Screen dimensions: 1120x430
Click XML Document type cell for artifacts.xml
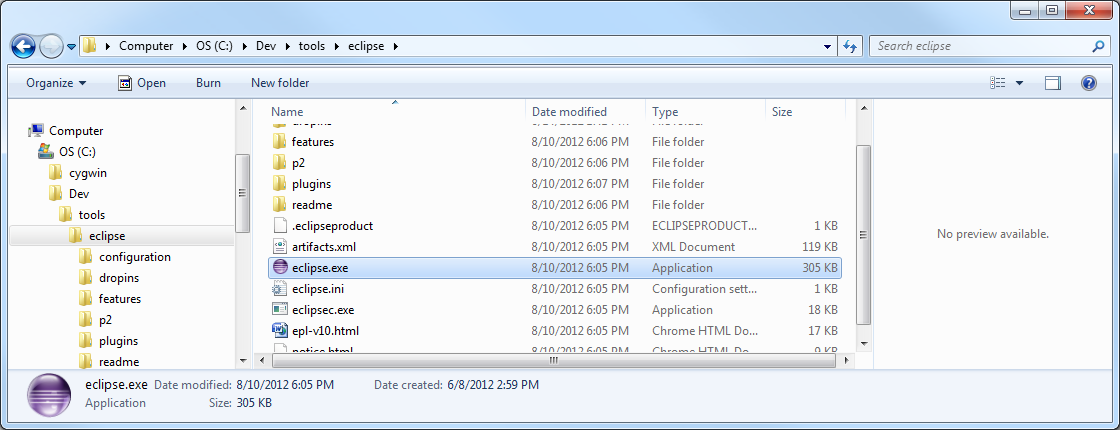pos(694,246)
